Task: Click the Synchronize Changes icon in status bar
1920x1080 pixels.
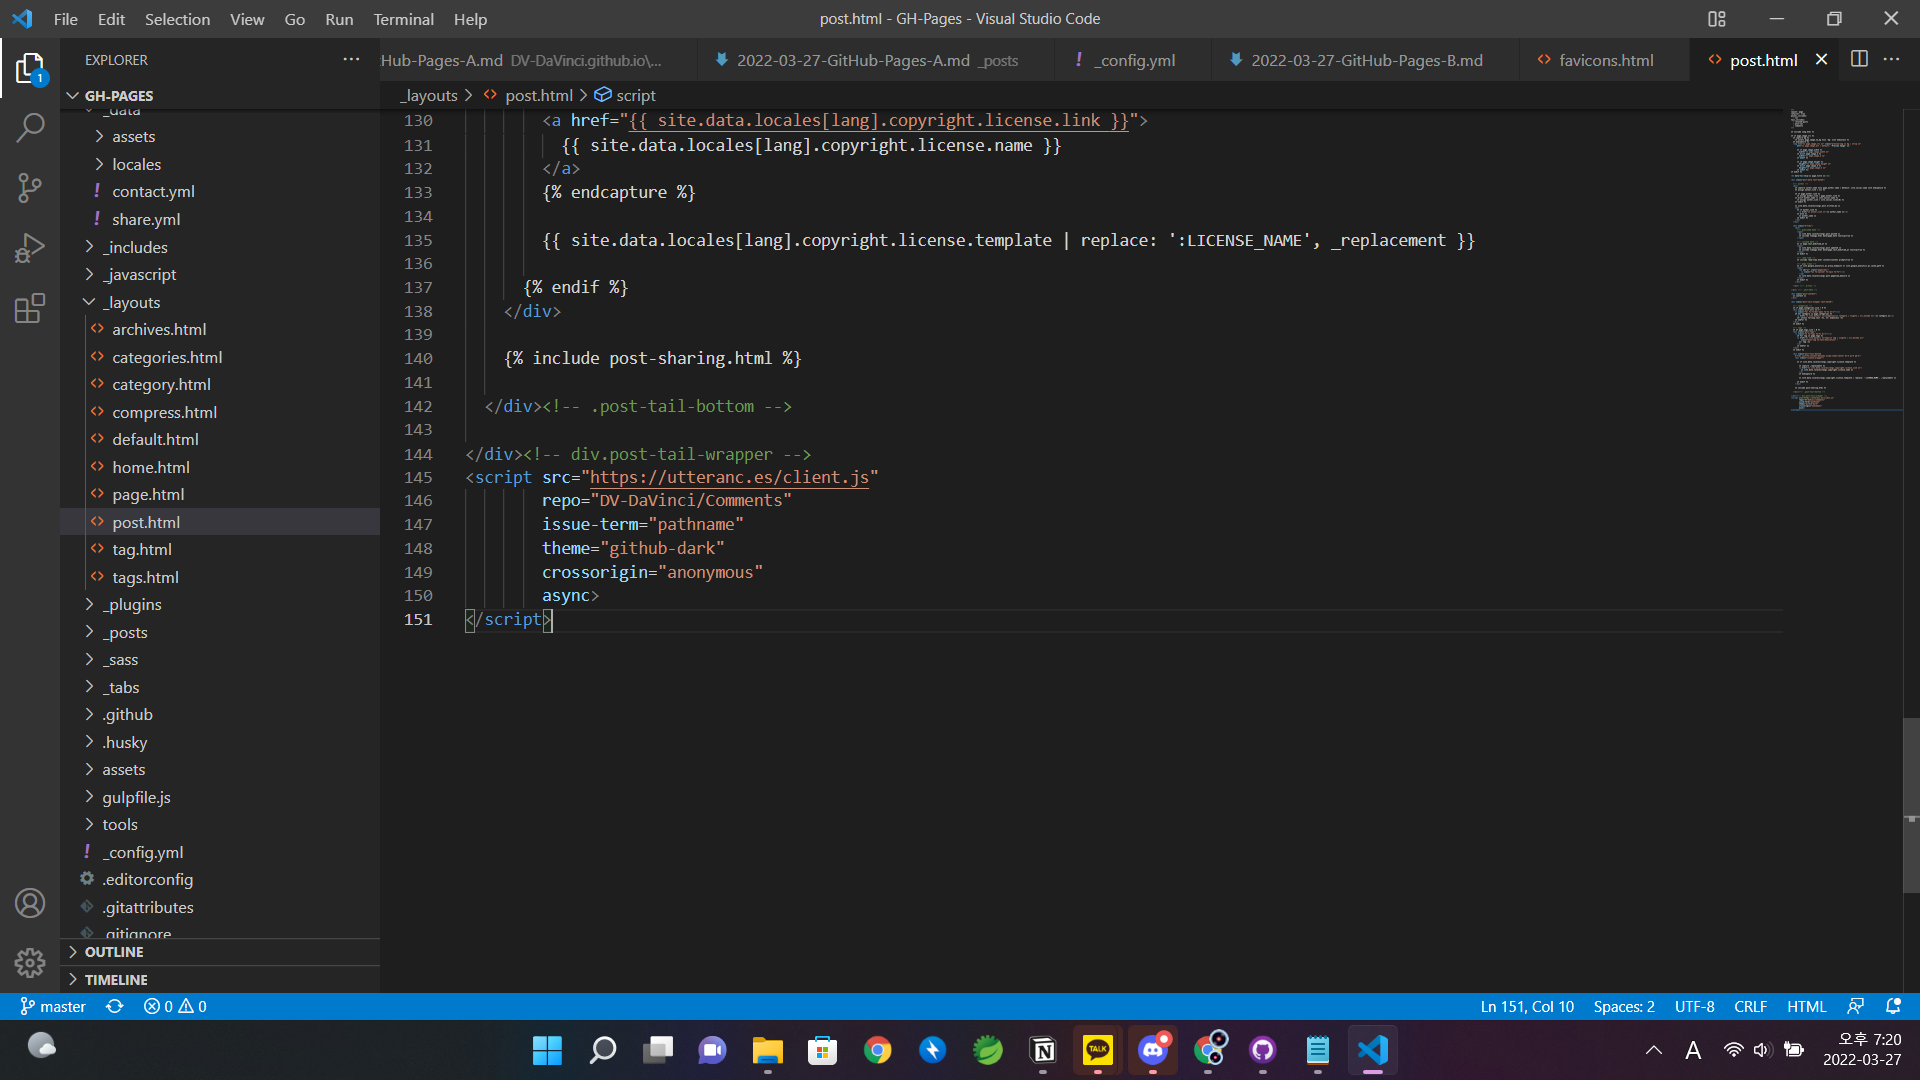Action: coord(115,1007)
